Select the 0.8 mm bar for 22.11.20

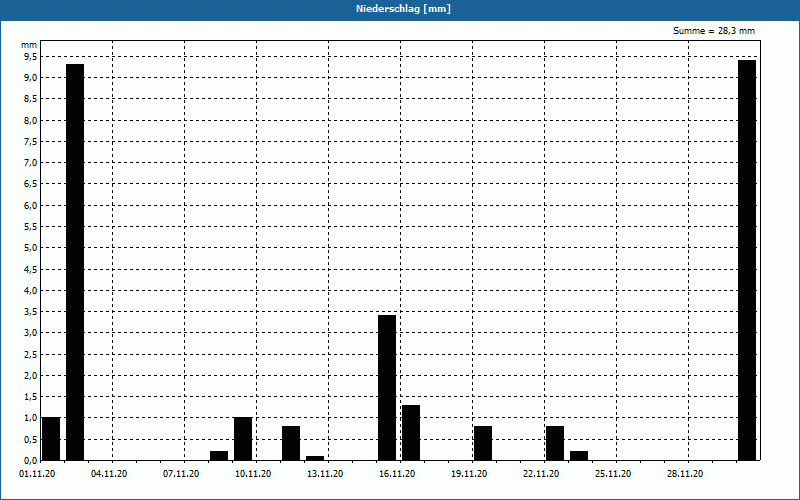click(x=555, y=443)
